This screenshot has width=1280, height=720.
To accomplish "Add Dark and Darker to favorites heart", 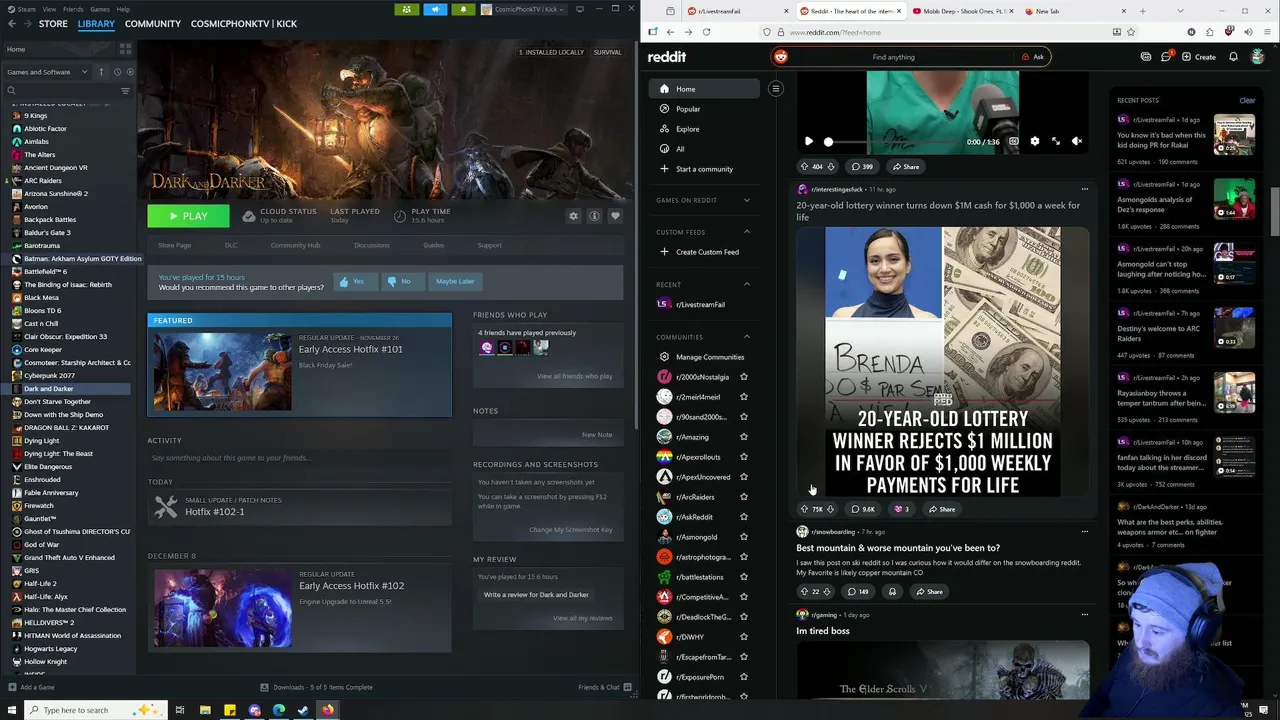I will (x=615, y=216).
